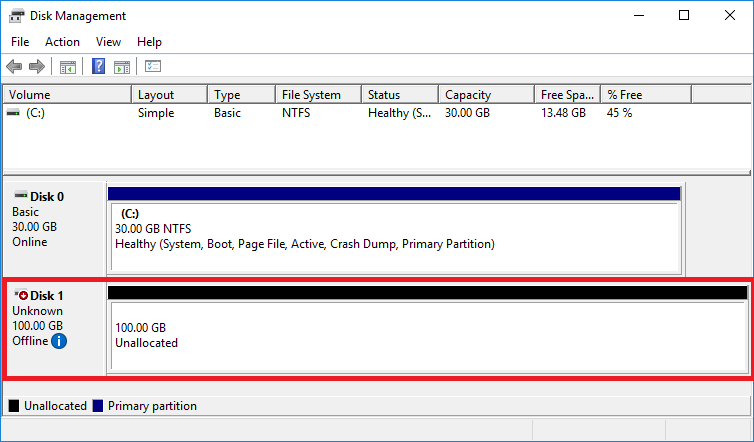Screen dimensions: 754x442
Task: Click the Disk 1 offline info icon
Action: [x=59, y=341]
